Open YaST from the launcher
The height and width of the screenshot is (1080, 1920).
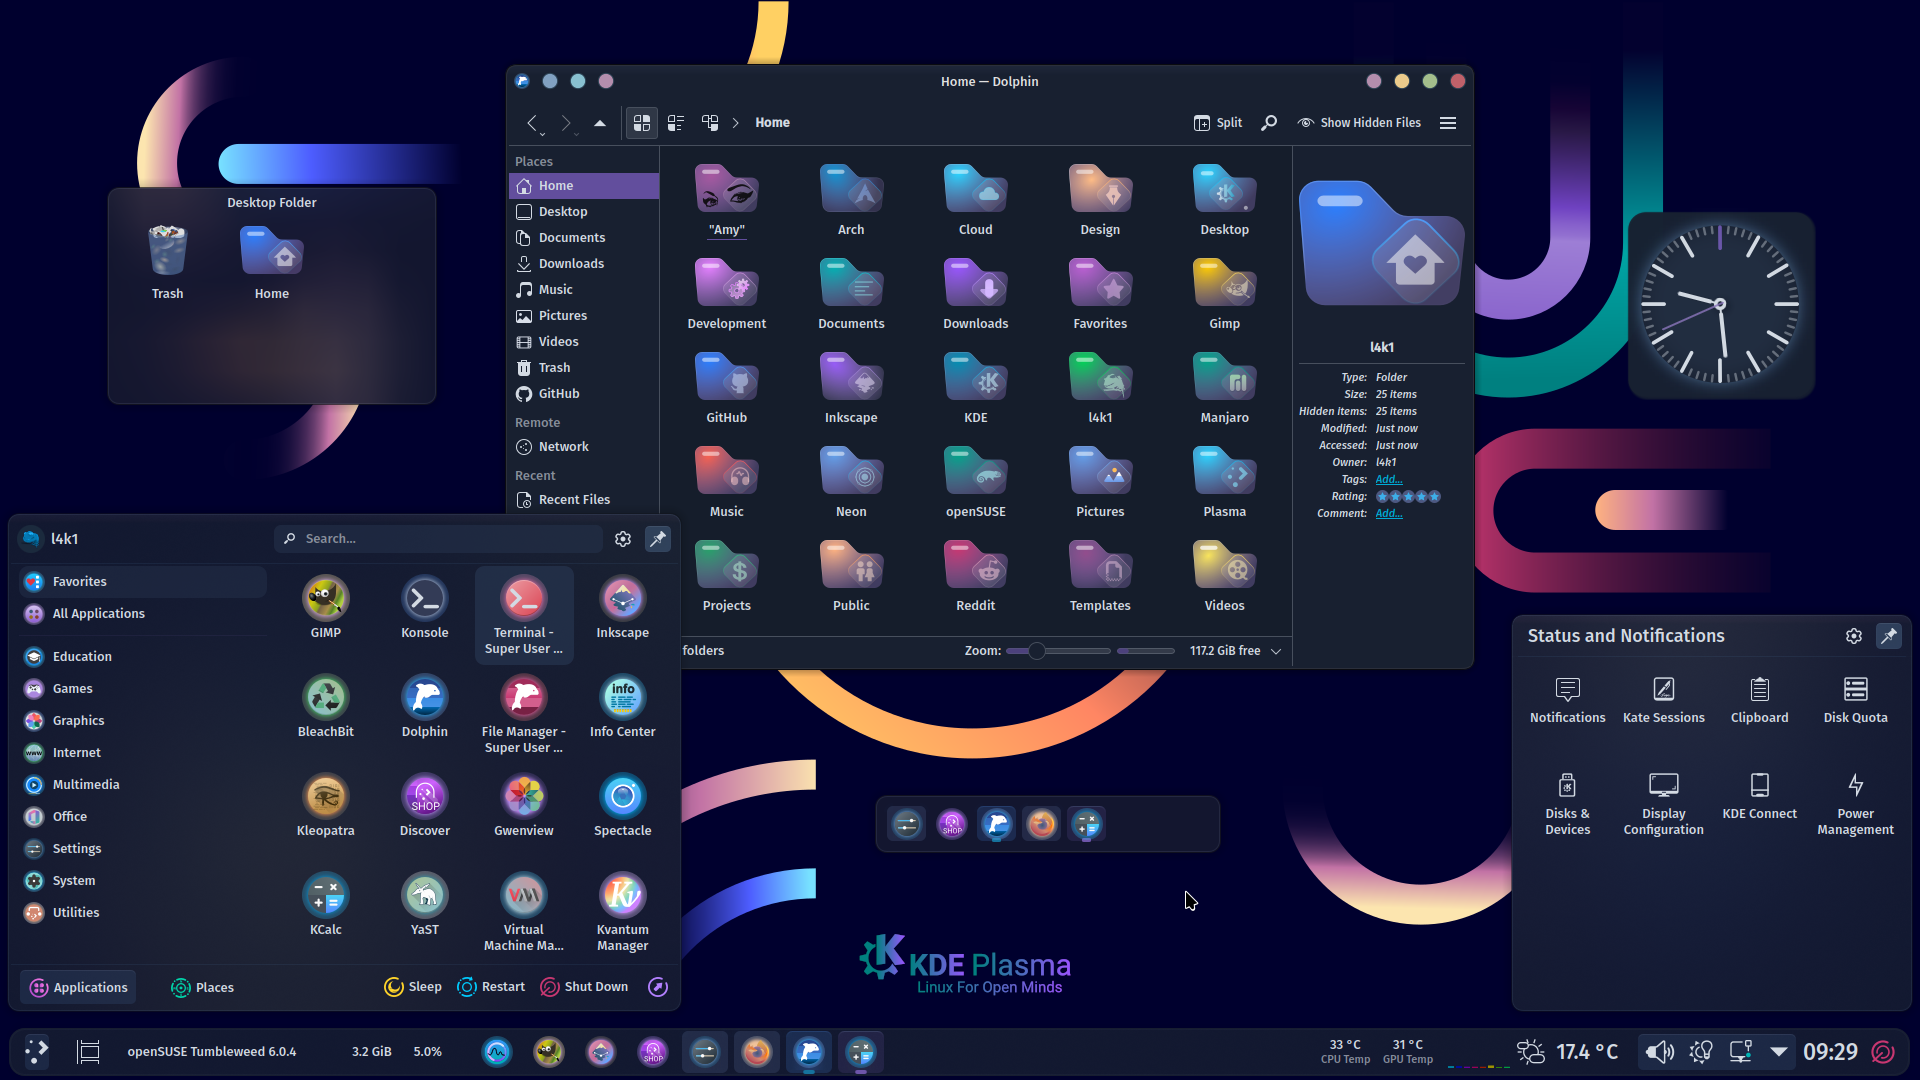(424, 904)
